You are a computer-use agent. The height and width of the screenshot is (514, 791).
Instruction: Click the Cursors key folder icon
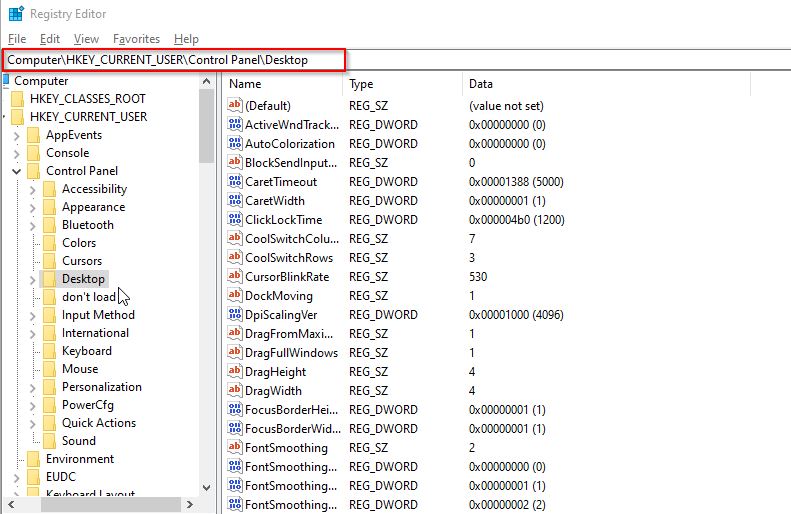click(x=49, y=261)
